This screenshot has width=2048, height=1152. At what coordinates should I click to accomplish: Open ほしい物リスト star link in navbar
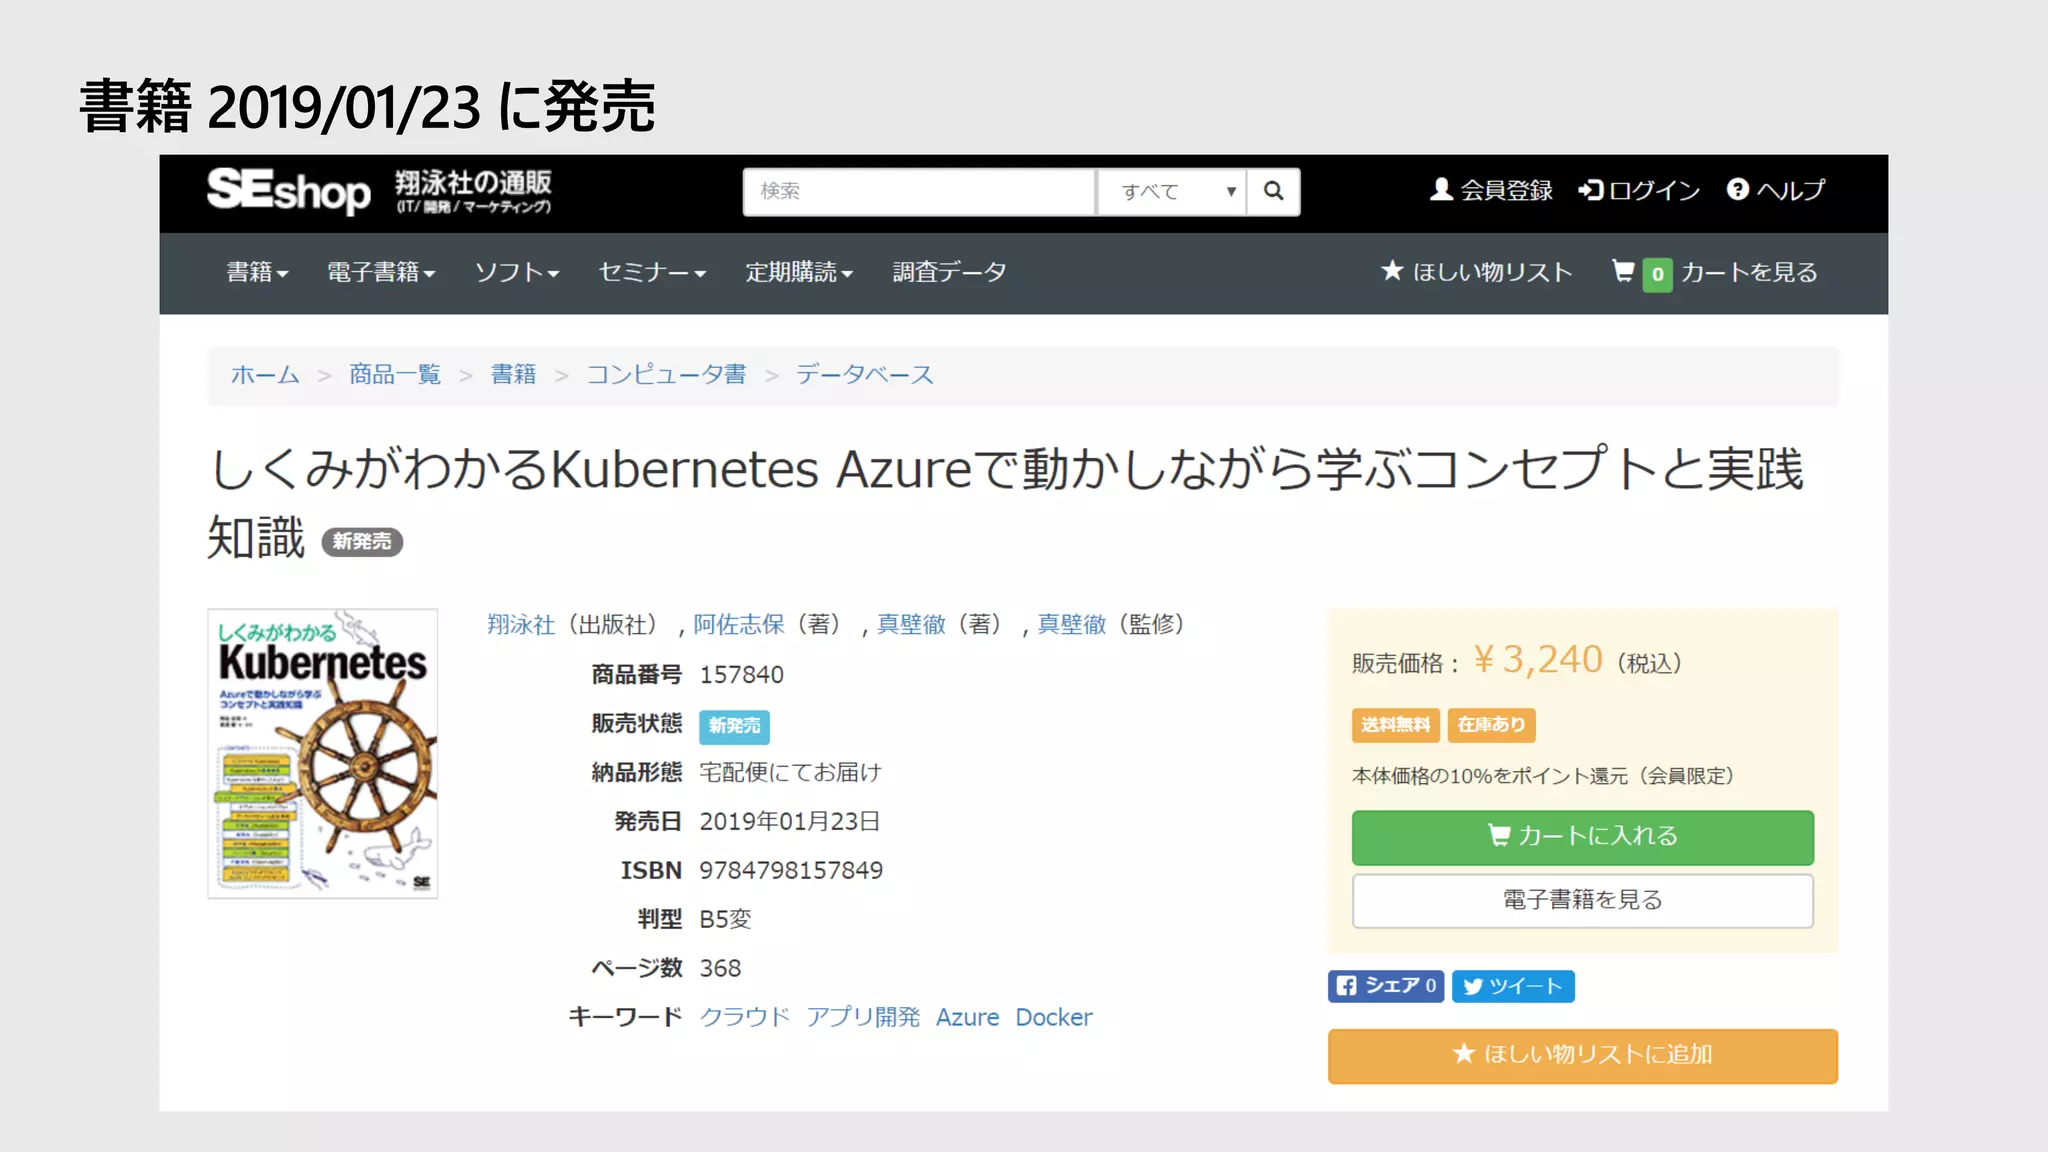1477,272
